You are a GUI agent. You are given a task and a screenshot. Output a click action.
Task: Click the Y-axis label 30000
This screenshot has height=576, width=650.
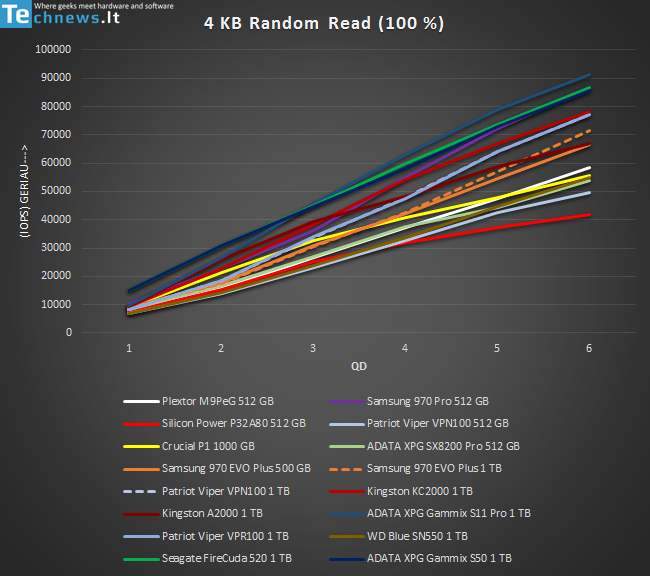pyautogui.click(x=56, y=248)
